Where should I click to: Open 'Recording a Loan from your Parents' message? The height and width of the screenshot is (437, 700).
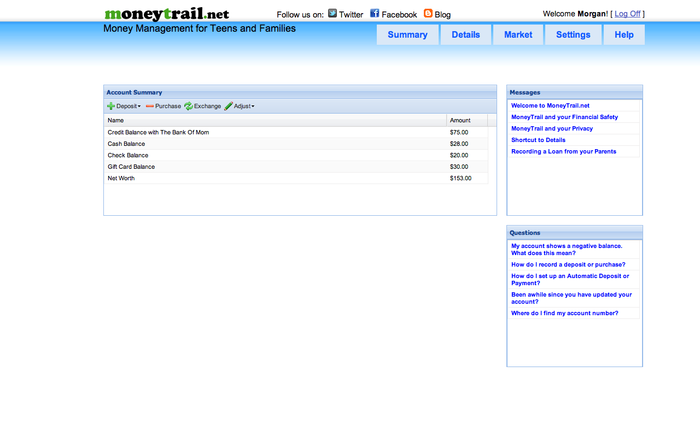(563, 152)
